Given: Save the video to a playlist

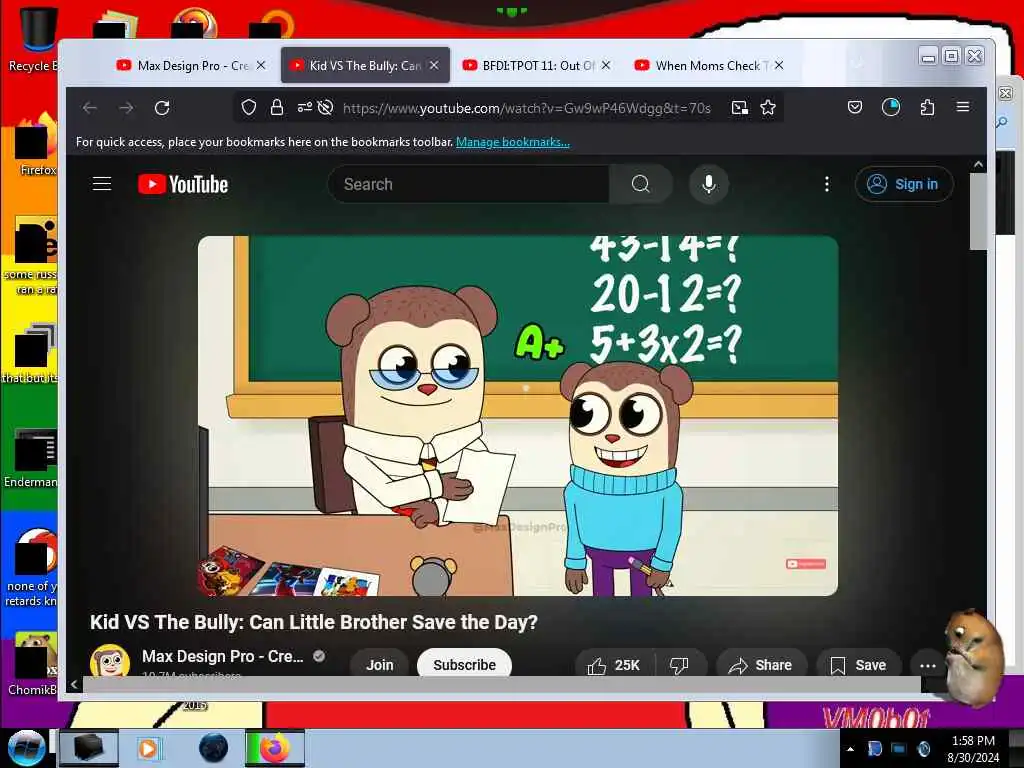Looking at the screenshot, I should click(x=858, y=665).
